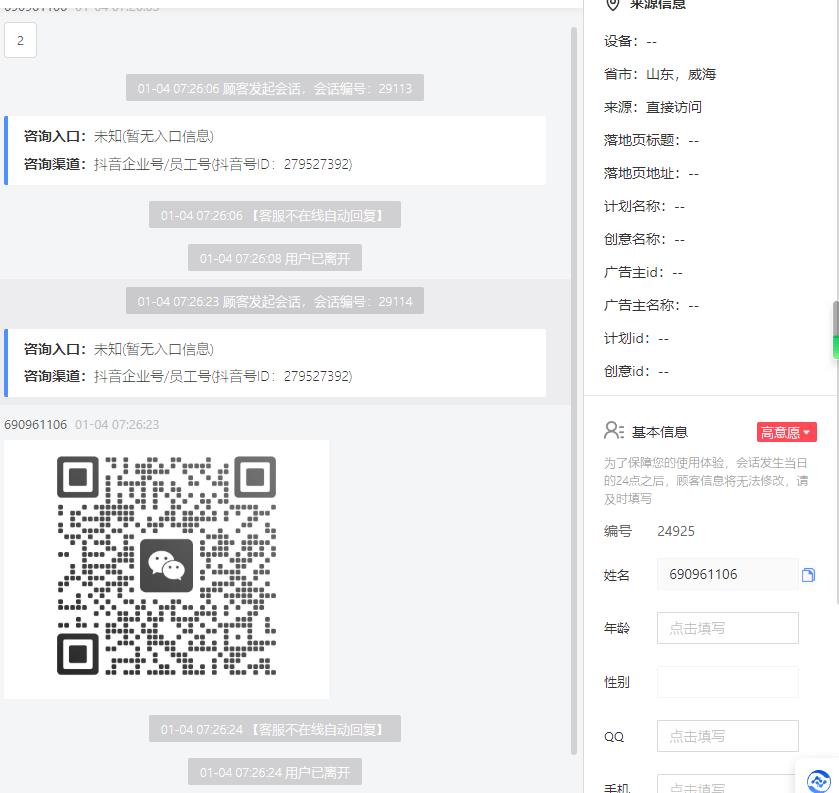Select the message bubble containing 2
The image size is (839, 793).
20,40
